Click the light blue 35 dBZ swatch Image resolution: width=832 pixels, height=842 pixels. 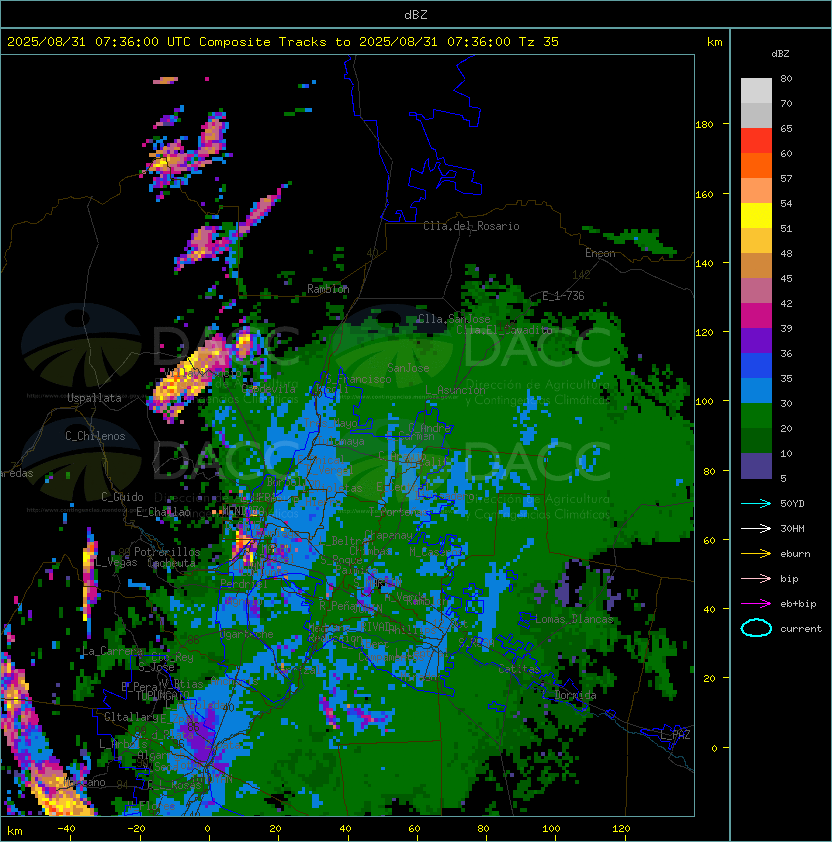pos(756,390)
